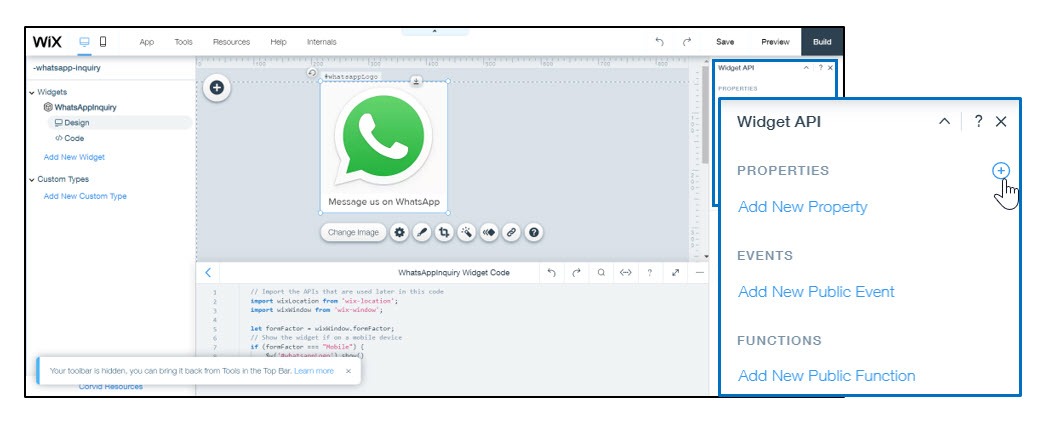Open the Help menu

(278, 42)
